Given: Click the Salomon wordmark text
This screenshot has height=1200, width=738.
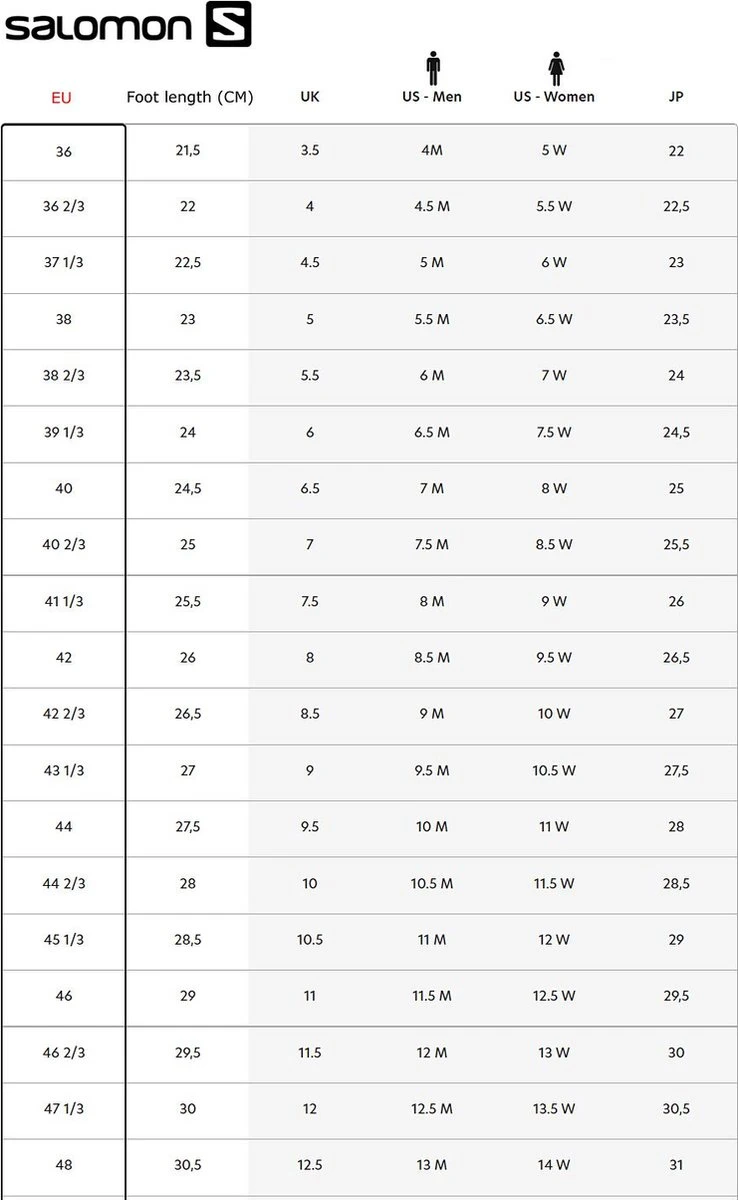Looking at the screenshot, I should pos(101,27).
